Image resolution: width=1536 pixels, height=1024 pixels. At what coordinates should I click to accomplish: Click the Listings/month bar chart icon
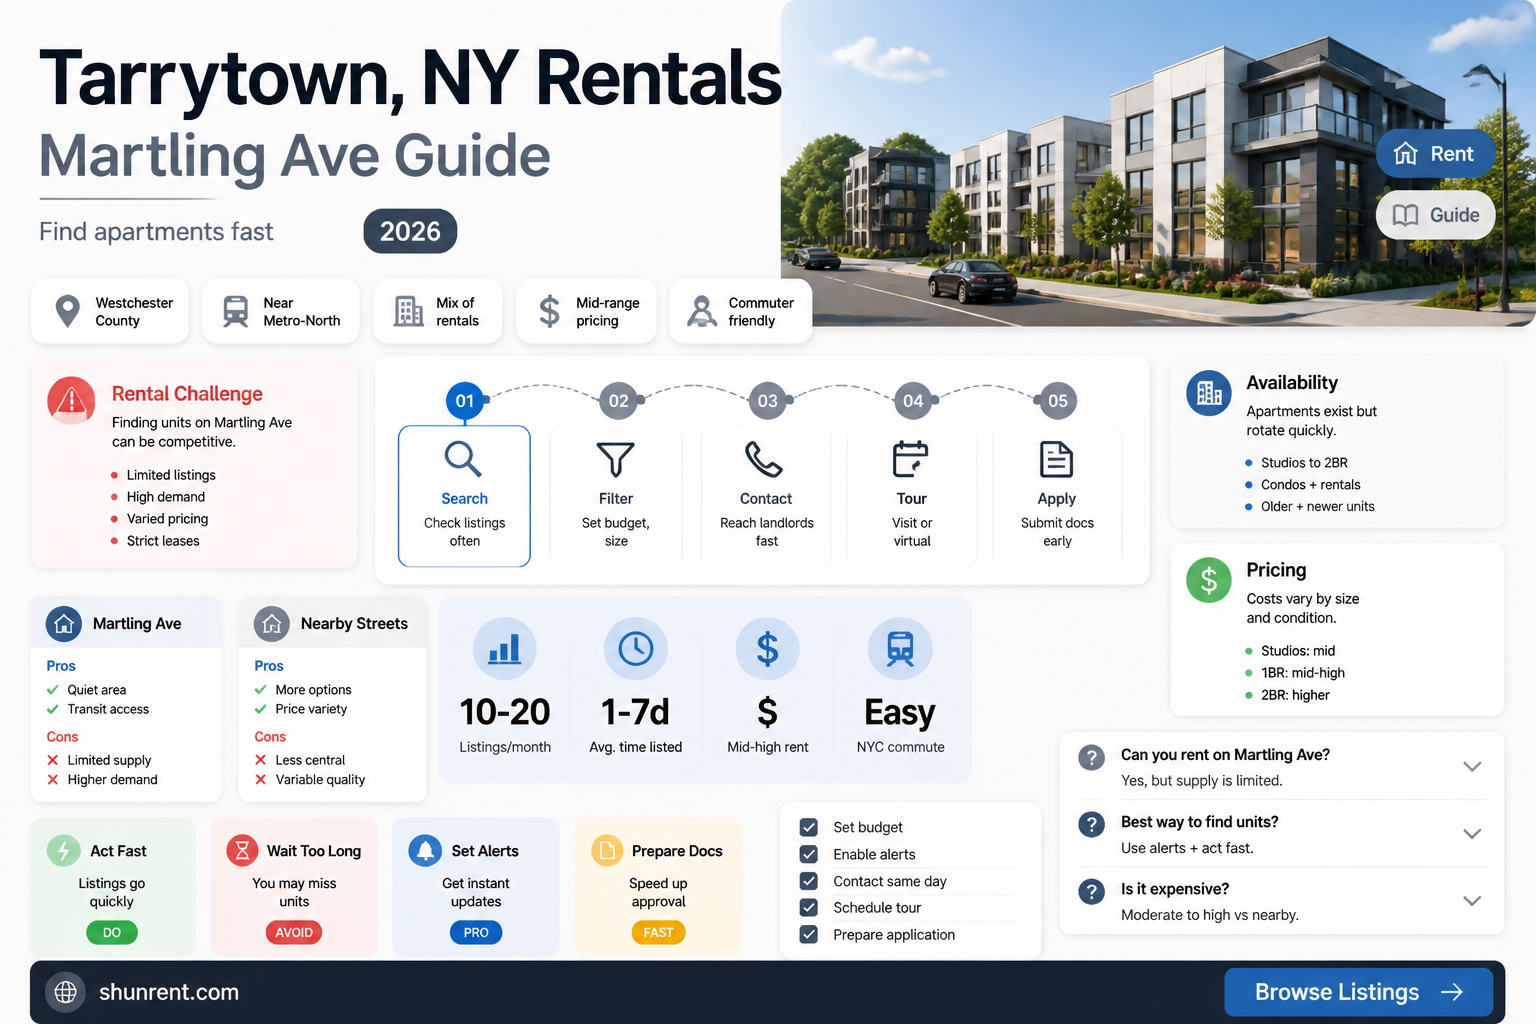pyautogui.click(x=505, y=649)
